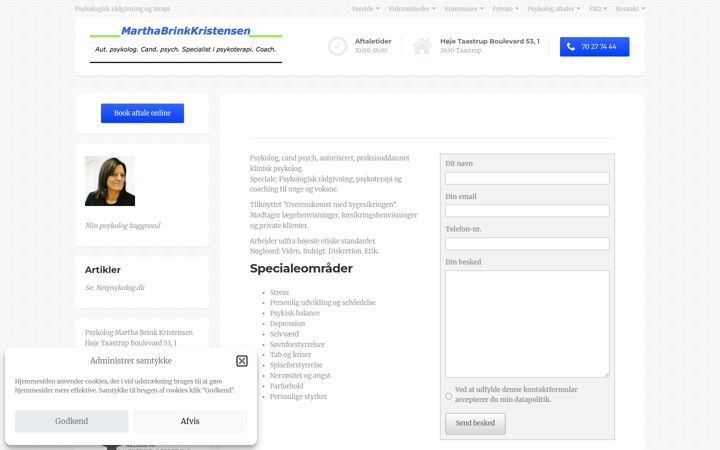Click Stress list item
Screen dimensions: 720x450
pyautogui.click(x=279, y=292)
